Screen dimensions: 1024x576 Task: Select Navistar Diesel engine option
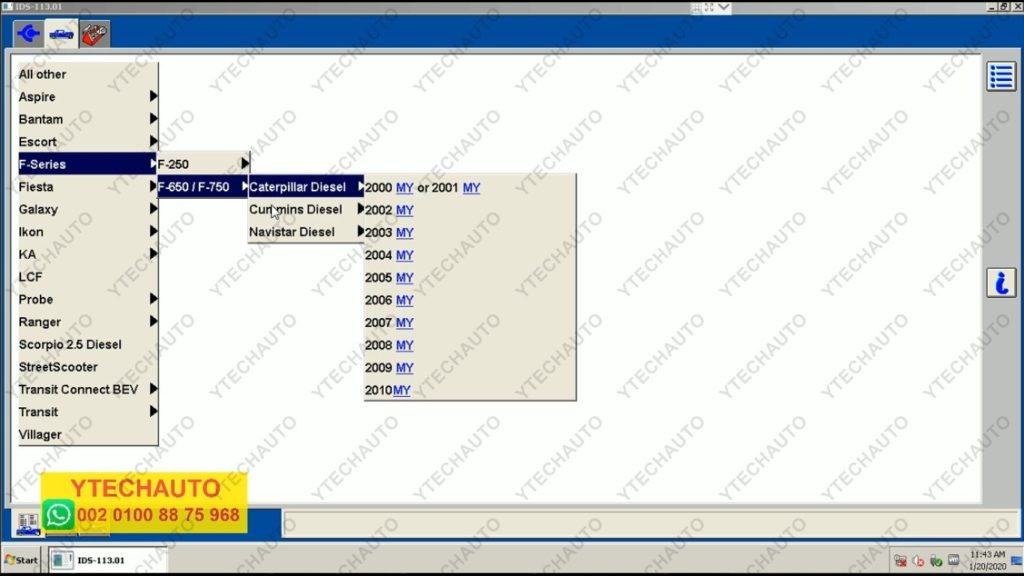coord(306,232)
